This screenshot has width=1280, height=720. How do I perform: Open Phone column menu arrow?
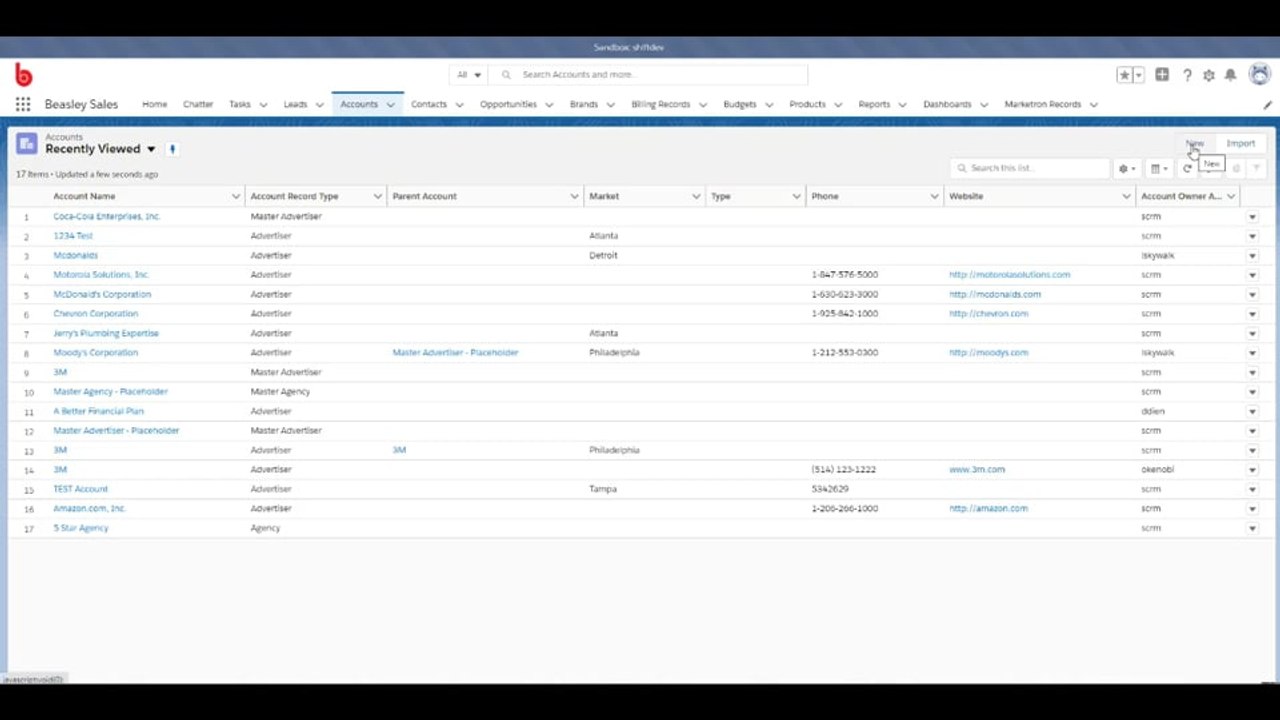(934, 196)
